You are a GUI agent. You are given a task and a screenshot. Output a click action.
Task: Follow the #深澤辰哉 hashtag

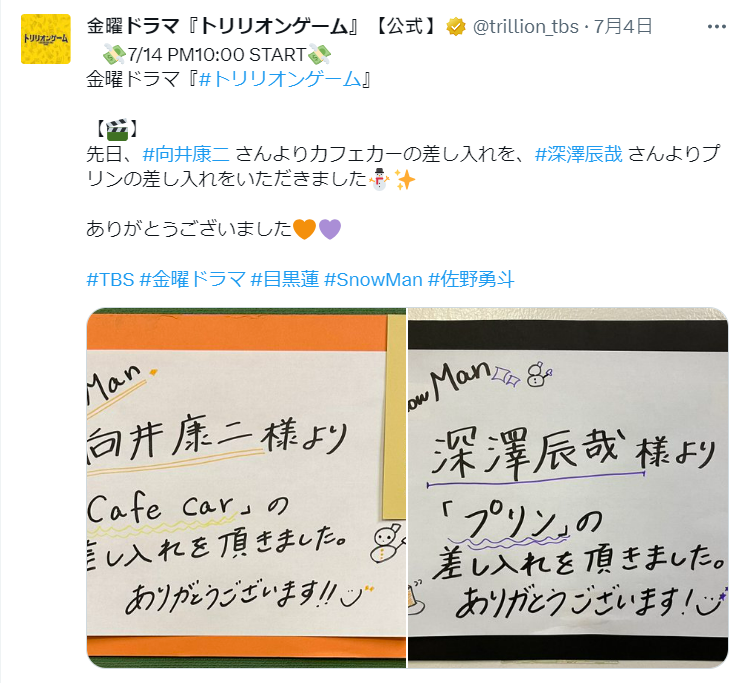[579, 154]
